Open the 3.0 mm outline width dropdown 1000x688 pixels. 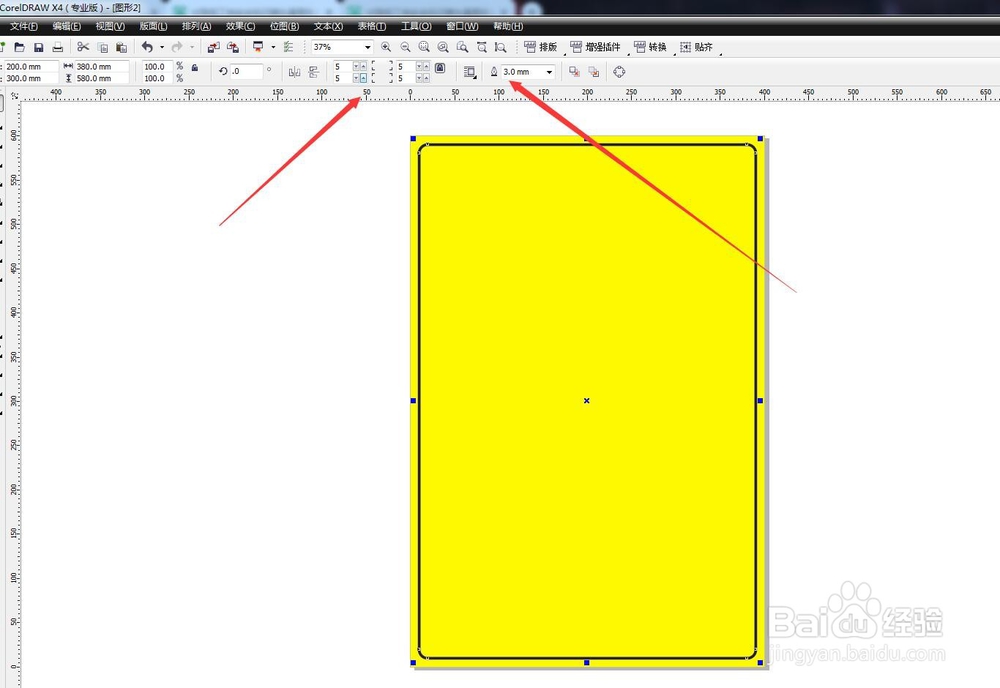click(549, 72)
